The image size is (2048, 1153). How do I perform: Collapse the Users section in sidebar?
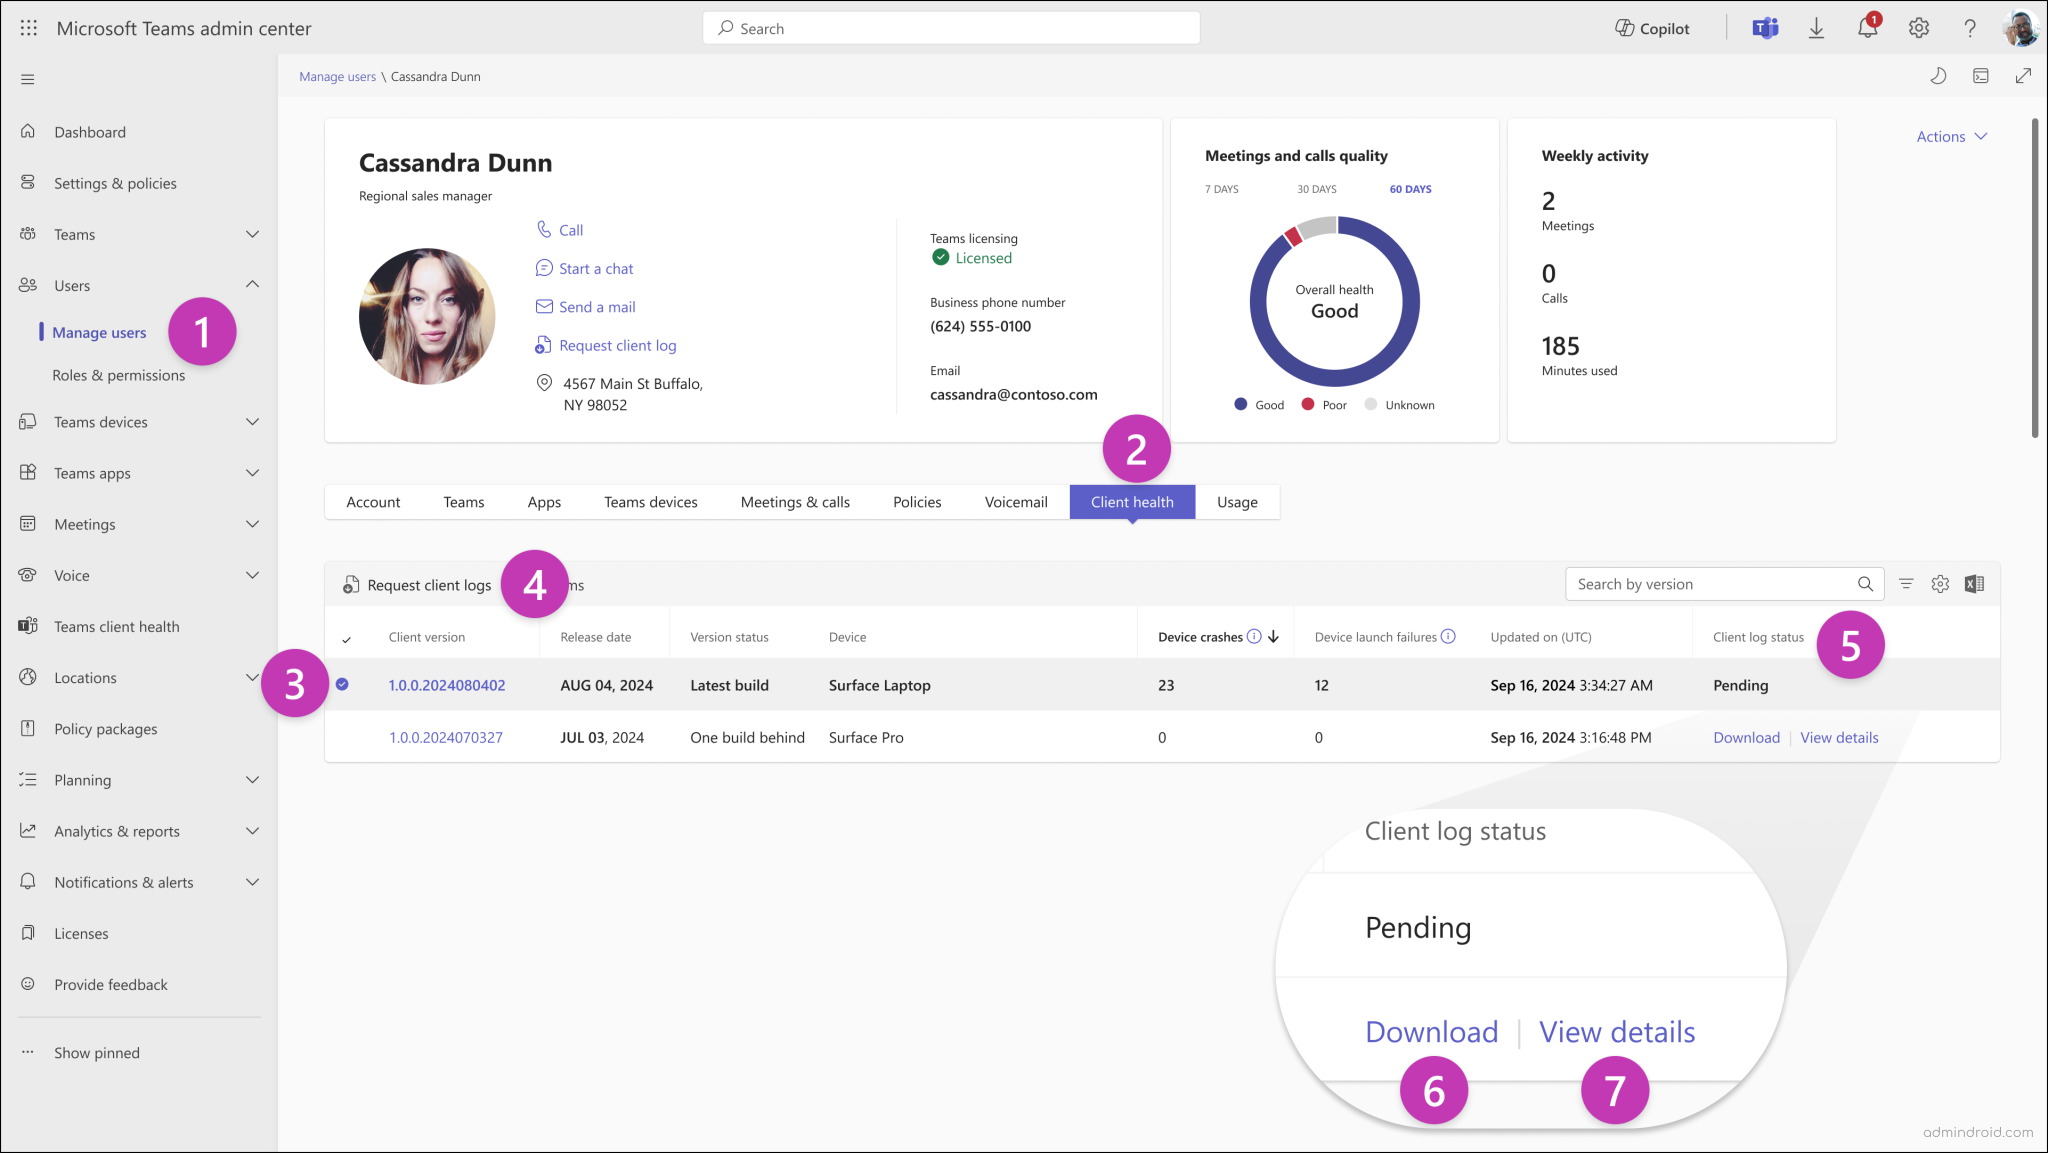coord(252,284)
